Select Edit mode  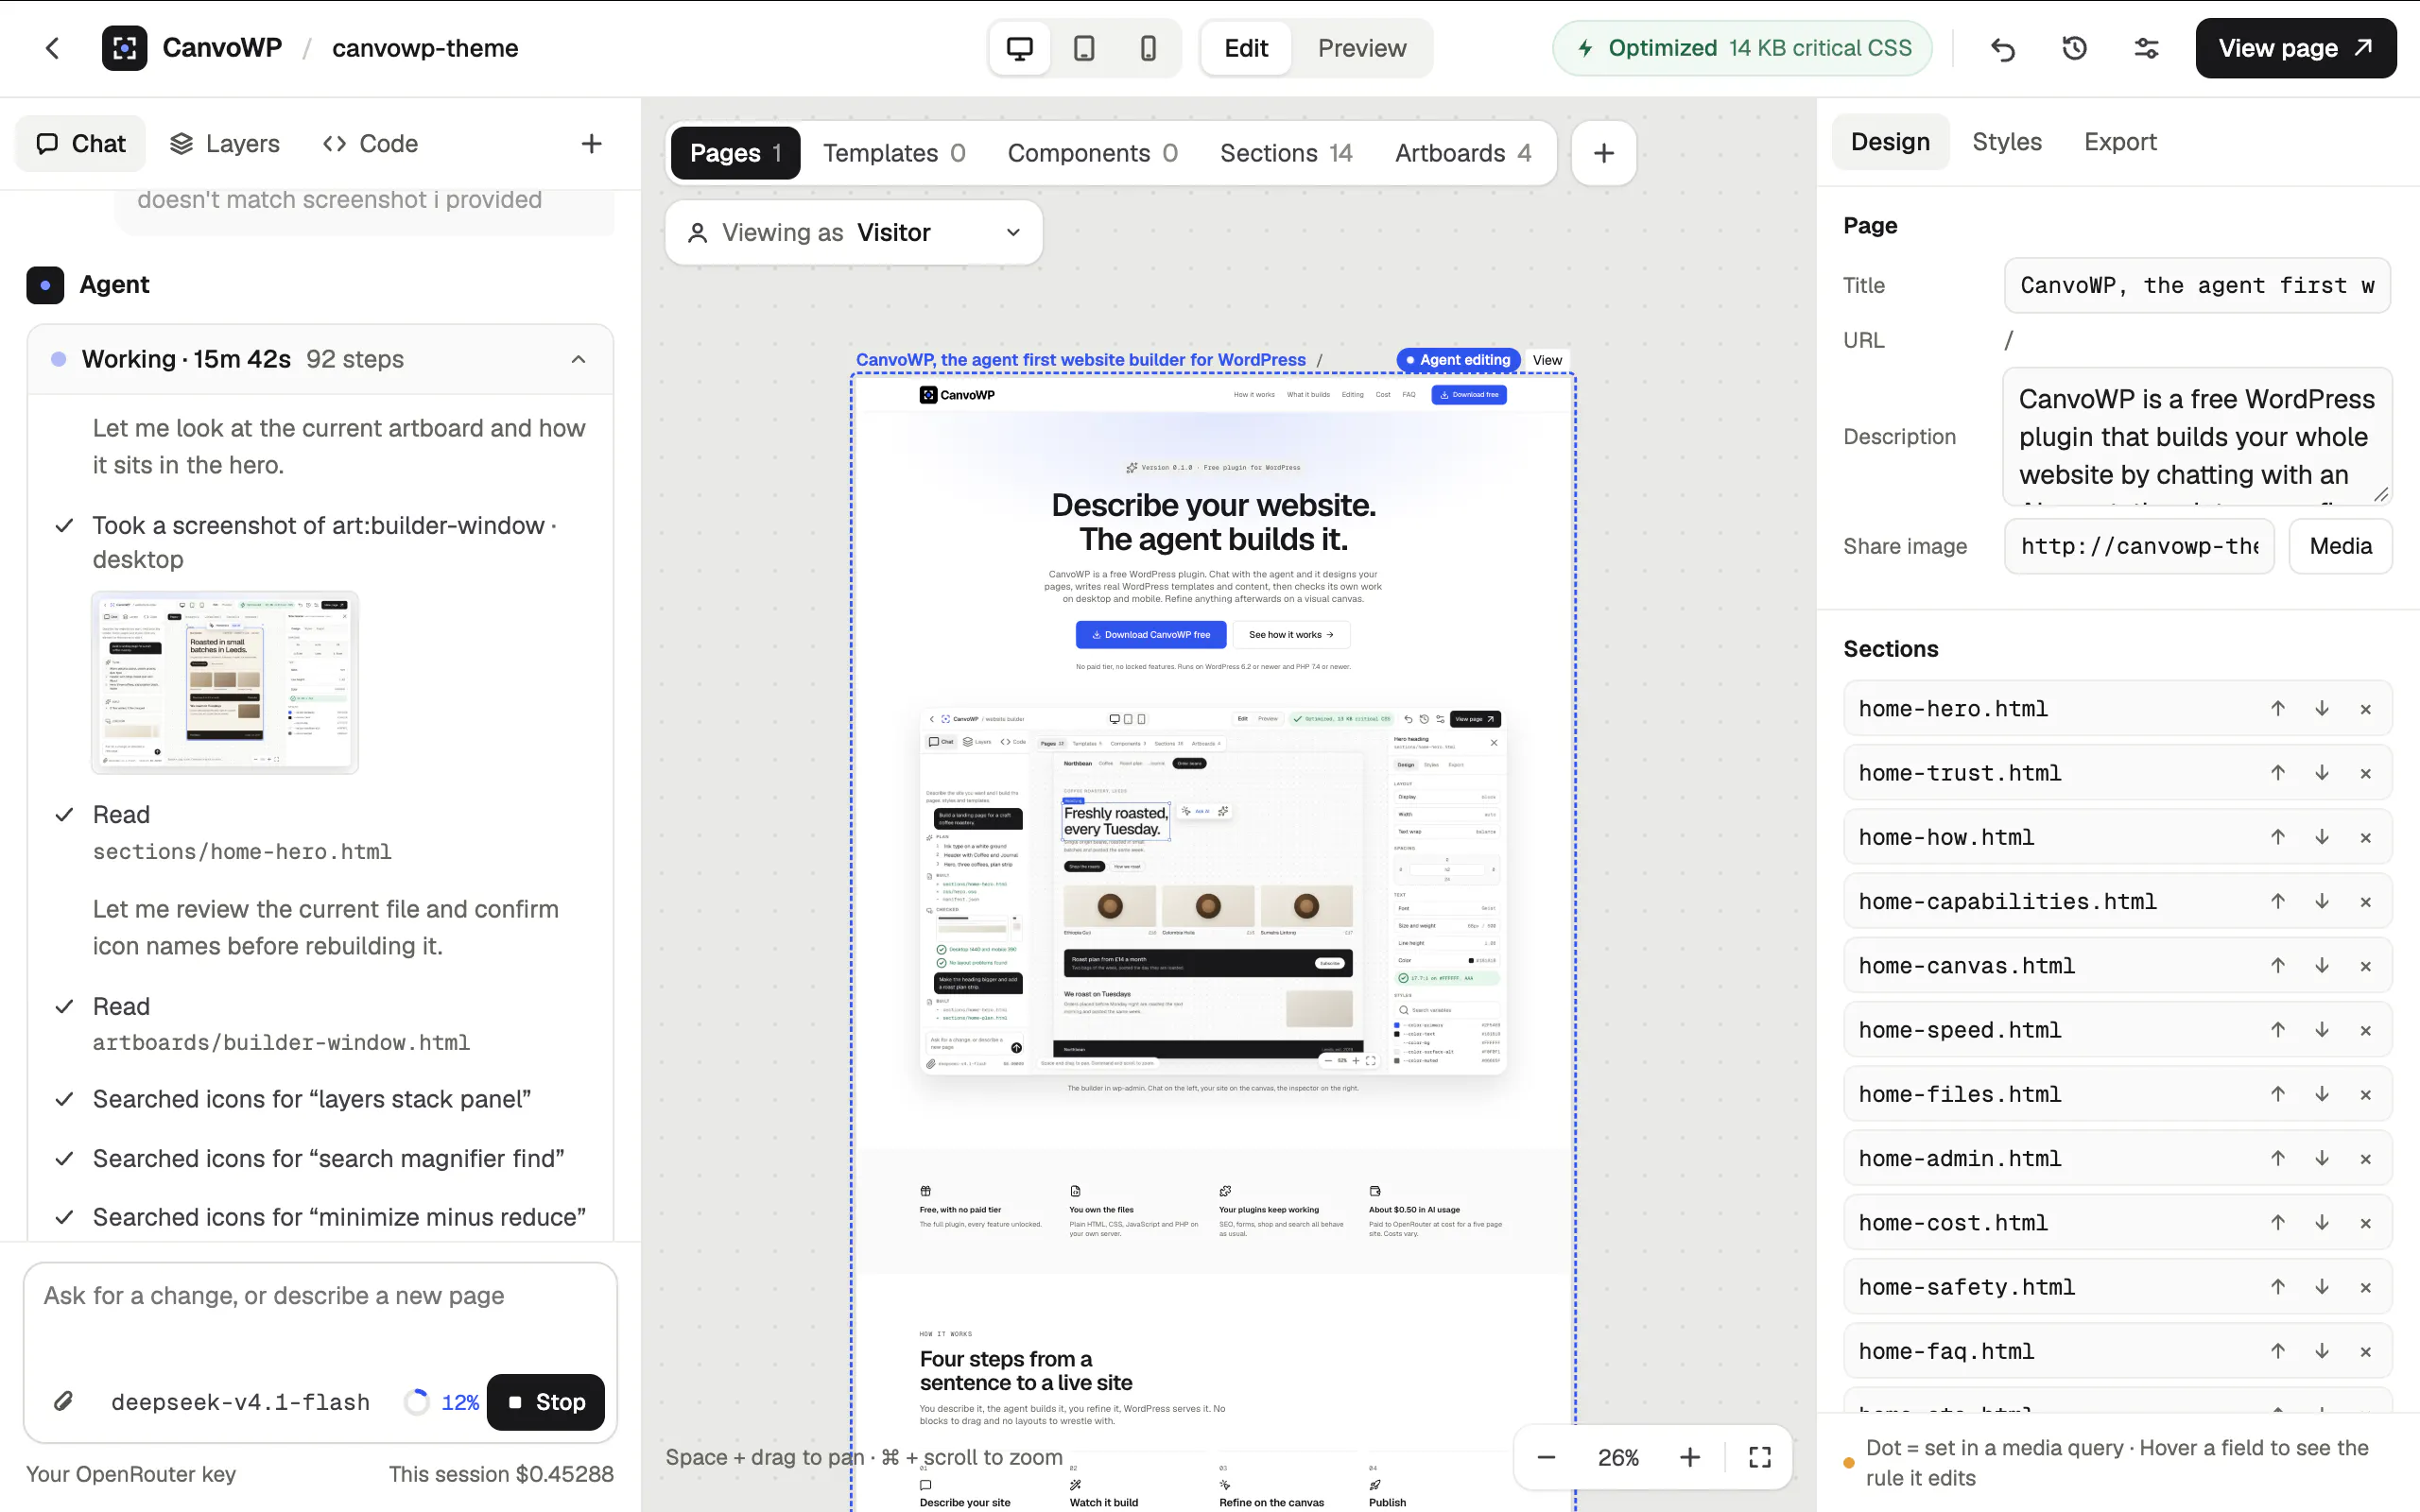[1246, 48]
